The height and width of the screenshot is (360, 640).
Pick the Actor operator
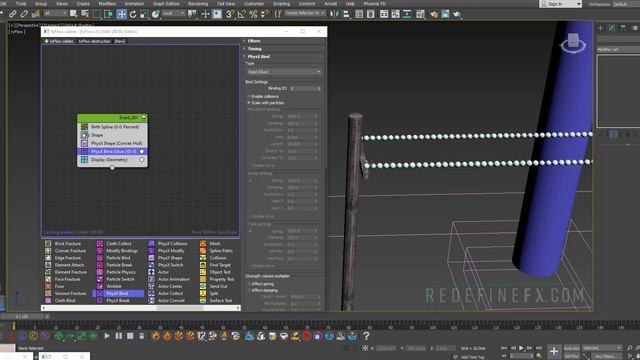click(159, 272)
